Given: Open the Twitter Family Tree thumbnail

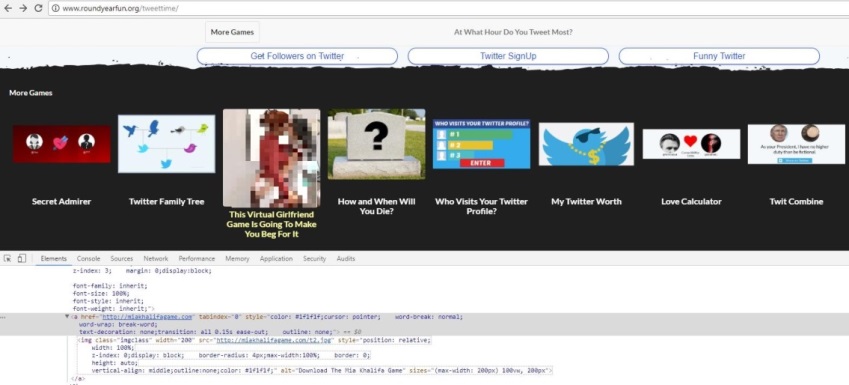Looking at the screenshot, I should pyautogui.click(x=166, y=144).
